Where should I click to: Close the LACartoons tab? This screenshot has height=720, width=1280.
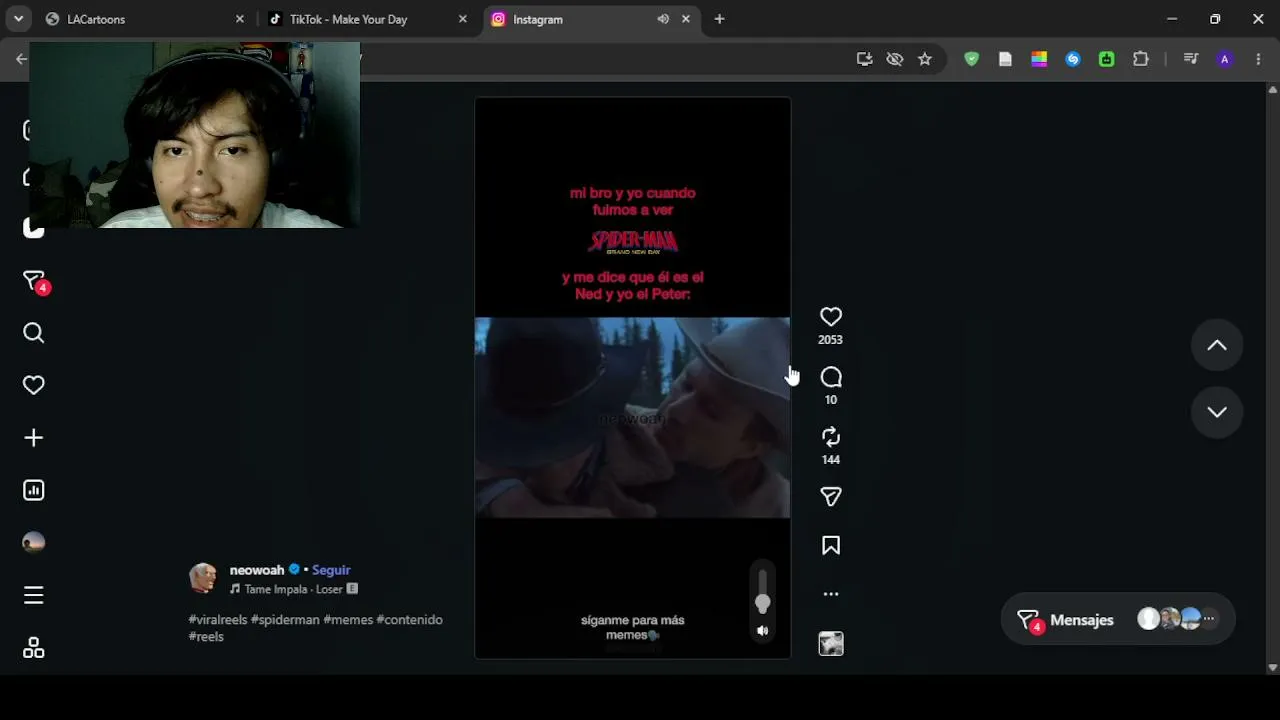240,19
